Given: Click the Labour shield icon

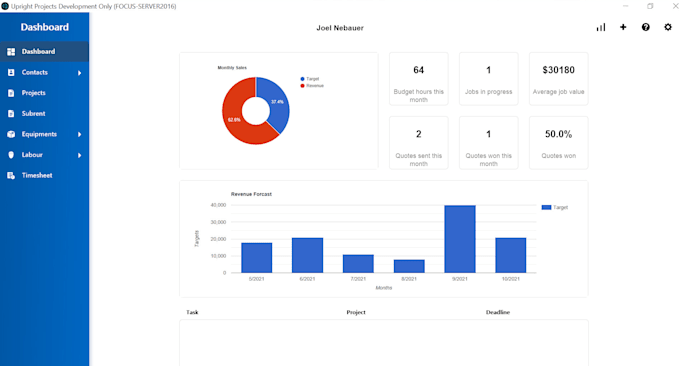Looking at the screenshot, I should (11, 155).
